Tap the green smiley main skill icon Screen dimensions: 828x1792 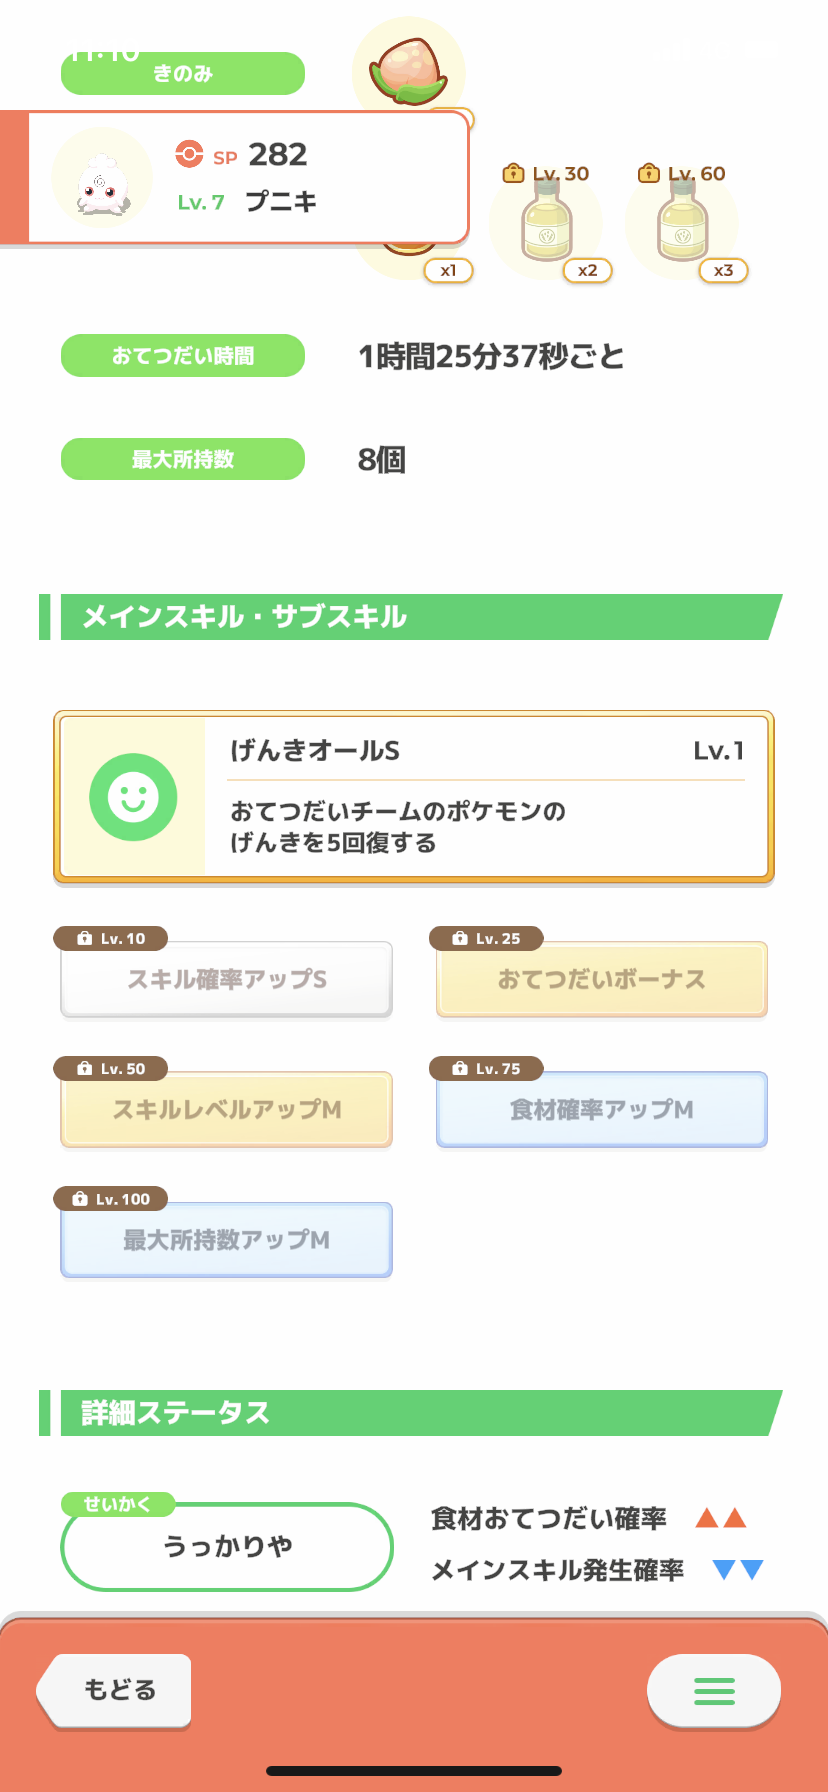(x=133, y=797)
